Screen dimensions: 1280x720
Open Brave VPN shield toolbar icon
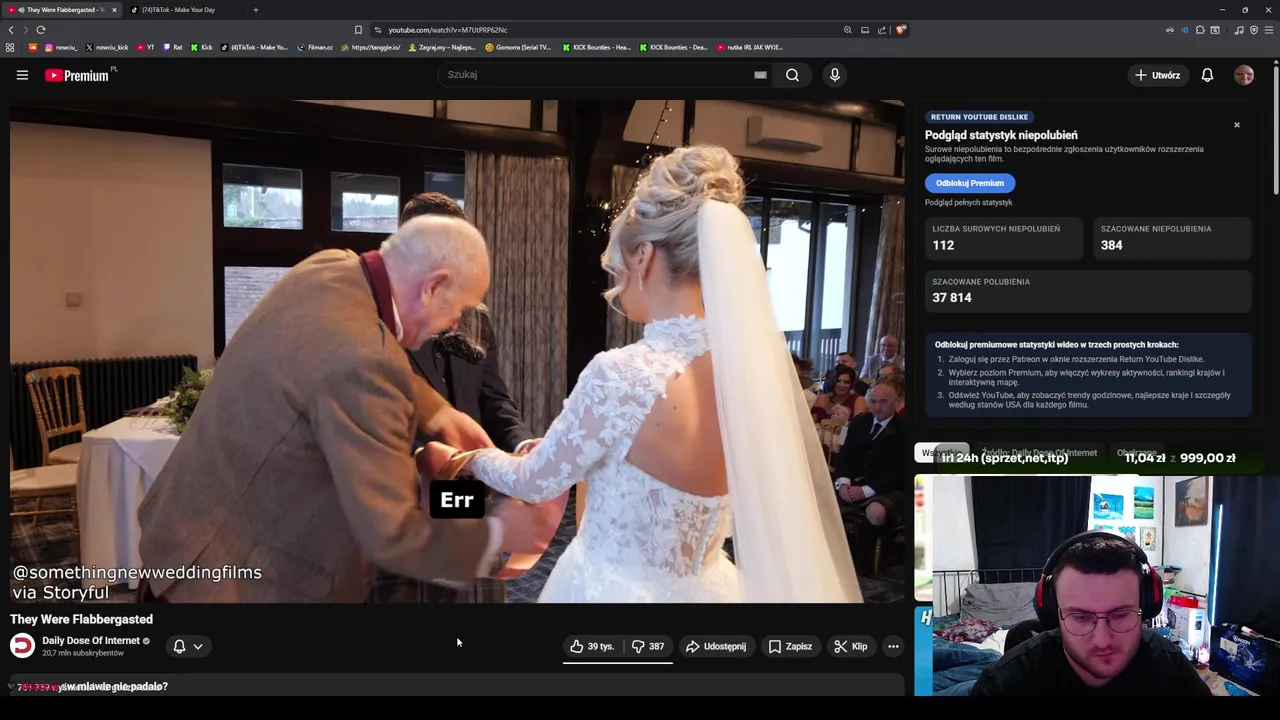click(1254, 30)
